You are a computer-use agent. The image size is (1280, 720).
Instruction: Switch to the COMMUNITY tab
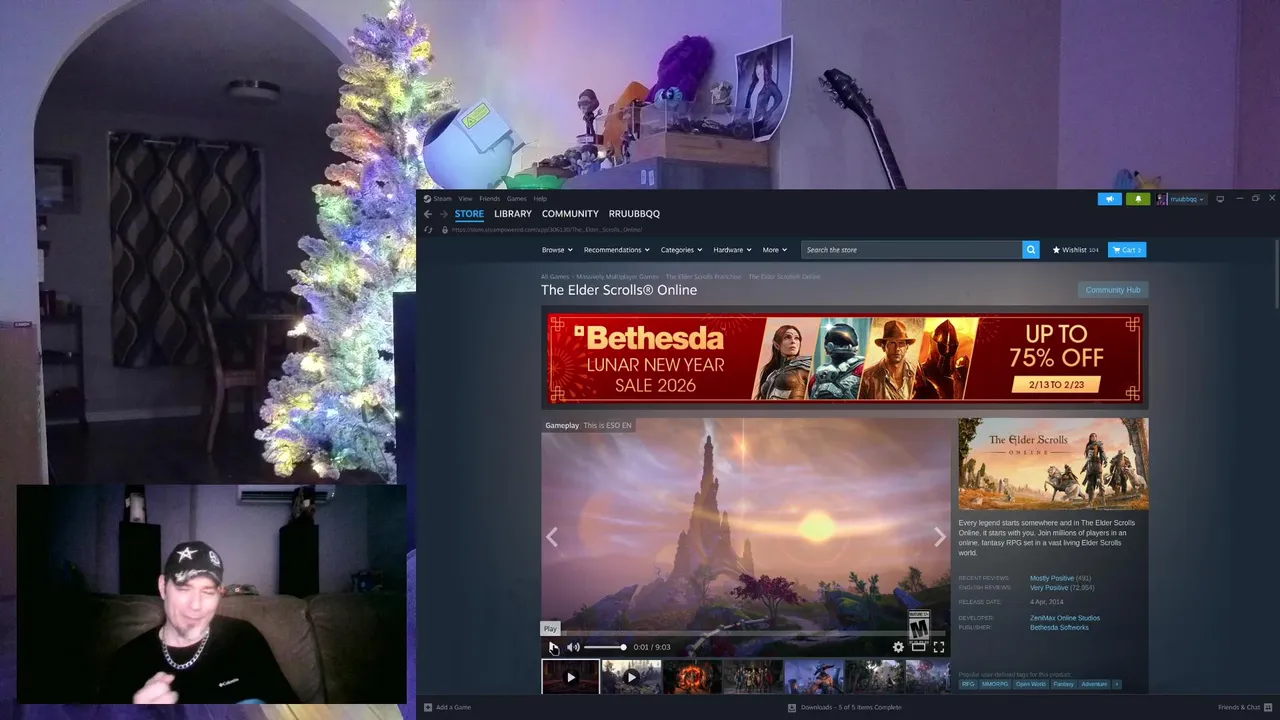point(570,214)
